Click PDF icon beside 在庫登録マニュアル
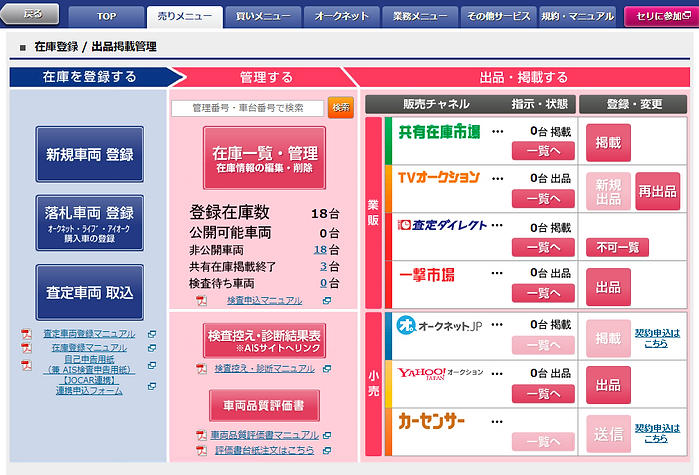This screenshot has width=699, height=475. point(26,348)
